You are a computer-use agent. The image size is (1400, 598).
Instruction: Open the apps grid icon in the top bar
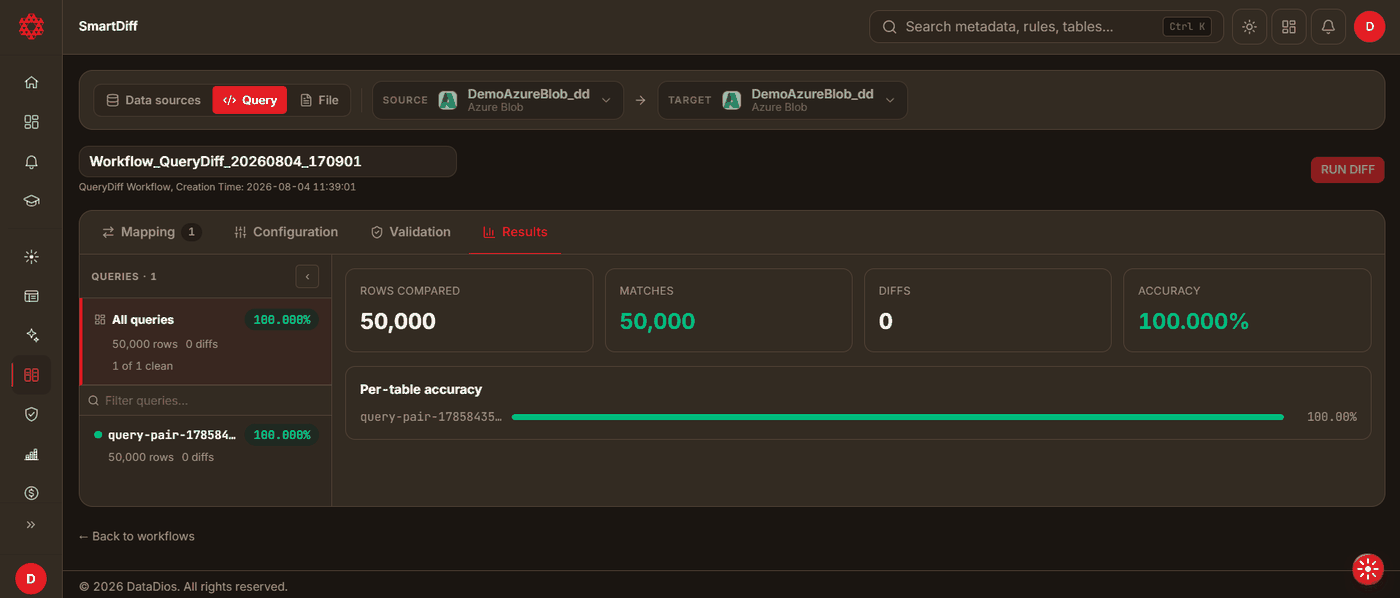click(1289, 27)
